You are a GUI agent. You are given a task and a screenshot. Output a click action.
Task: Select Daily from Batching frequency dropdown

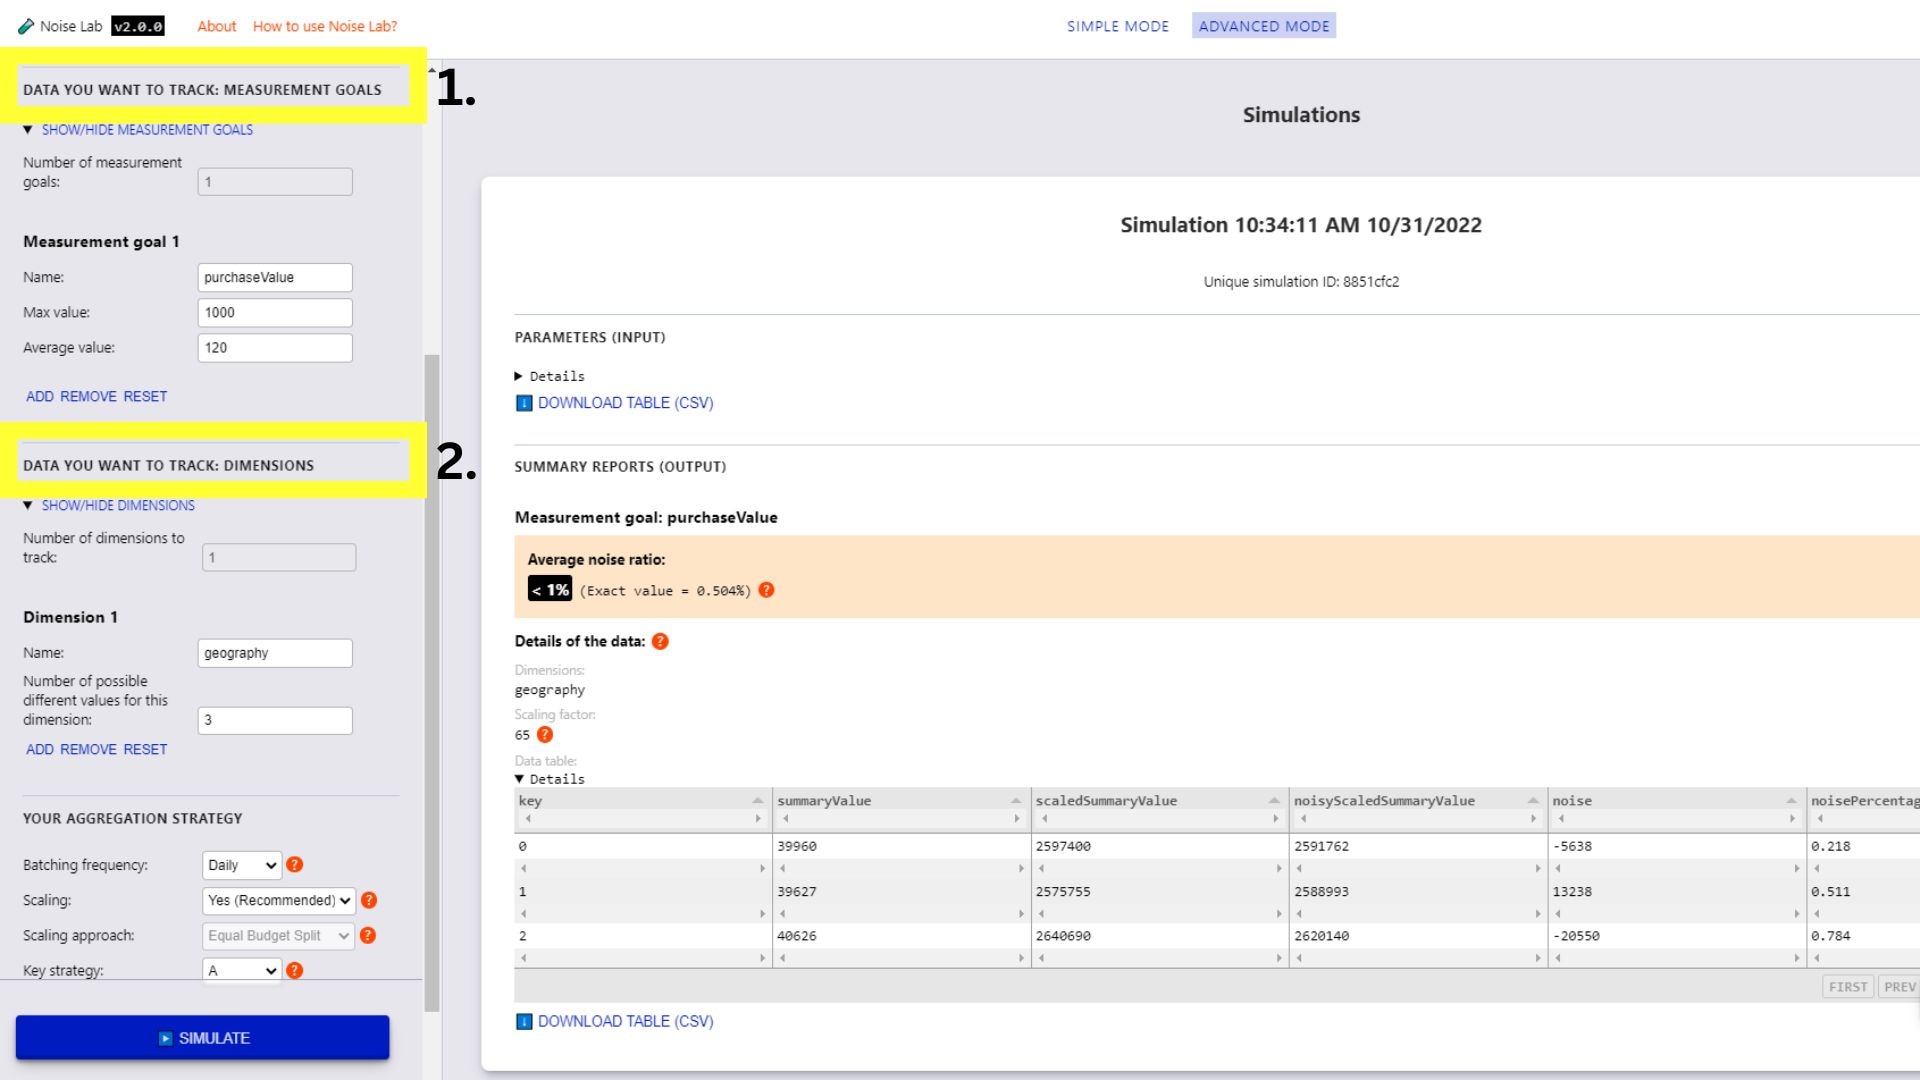[x=240, y=864]
